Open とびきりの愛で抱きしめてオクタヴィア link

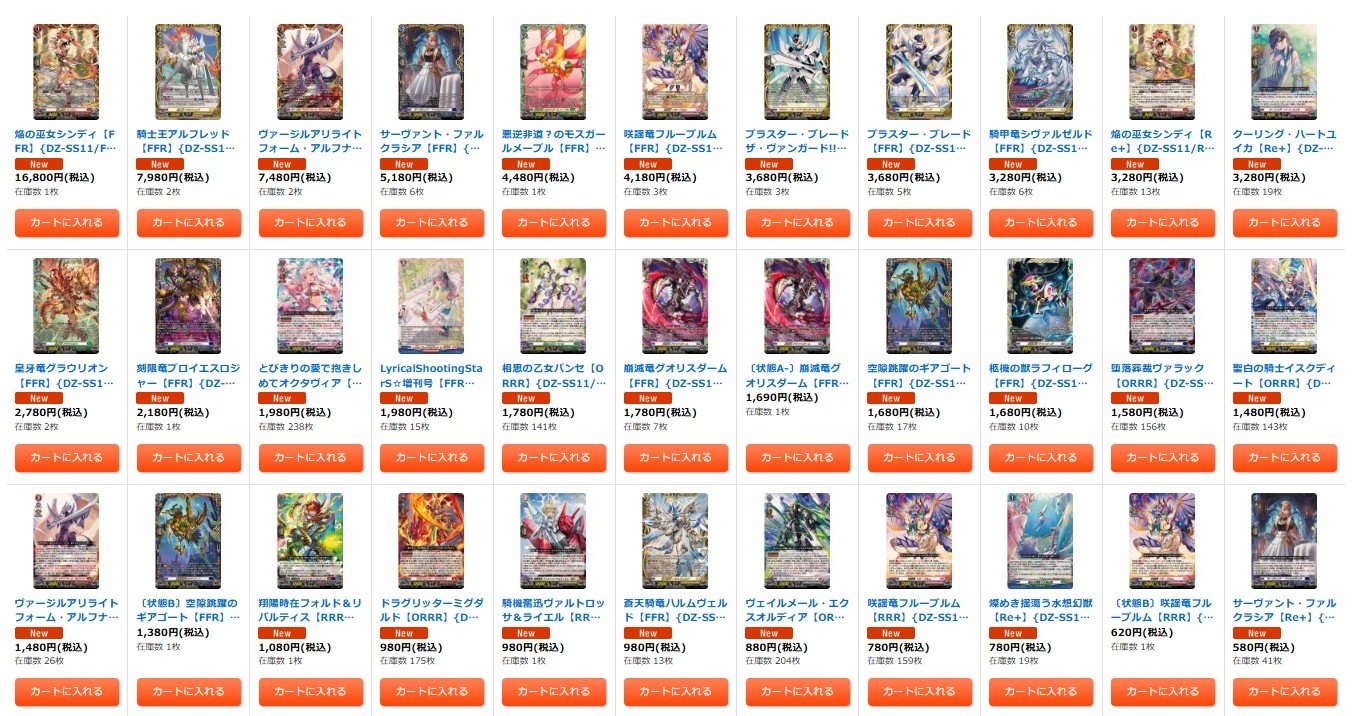pyautogui.click(x=310, y=374)
